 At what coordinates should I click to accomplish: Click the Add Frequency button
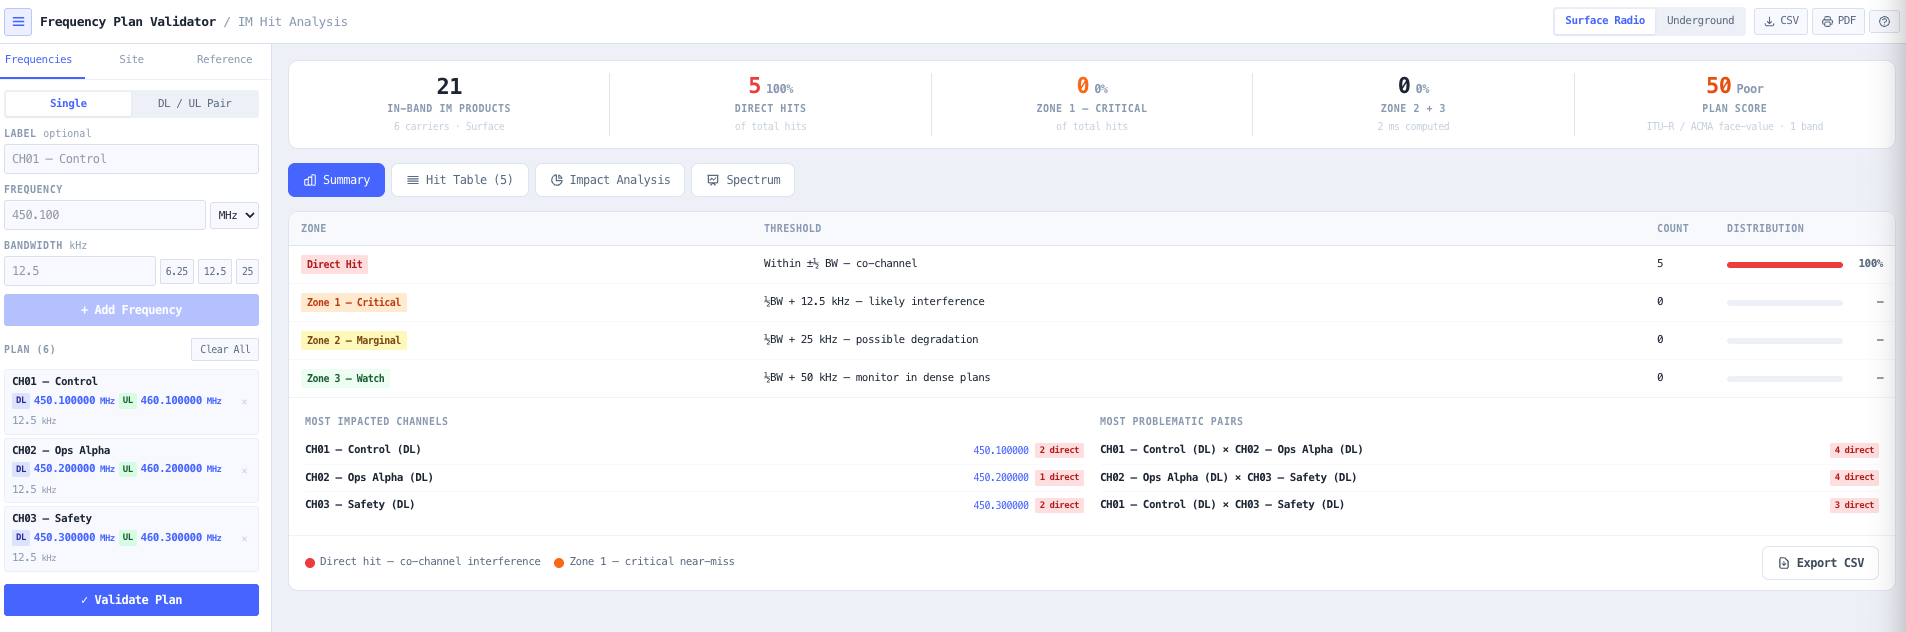131,310
